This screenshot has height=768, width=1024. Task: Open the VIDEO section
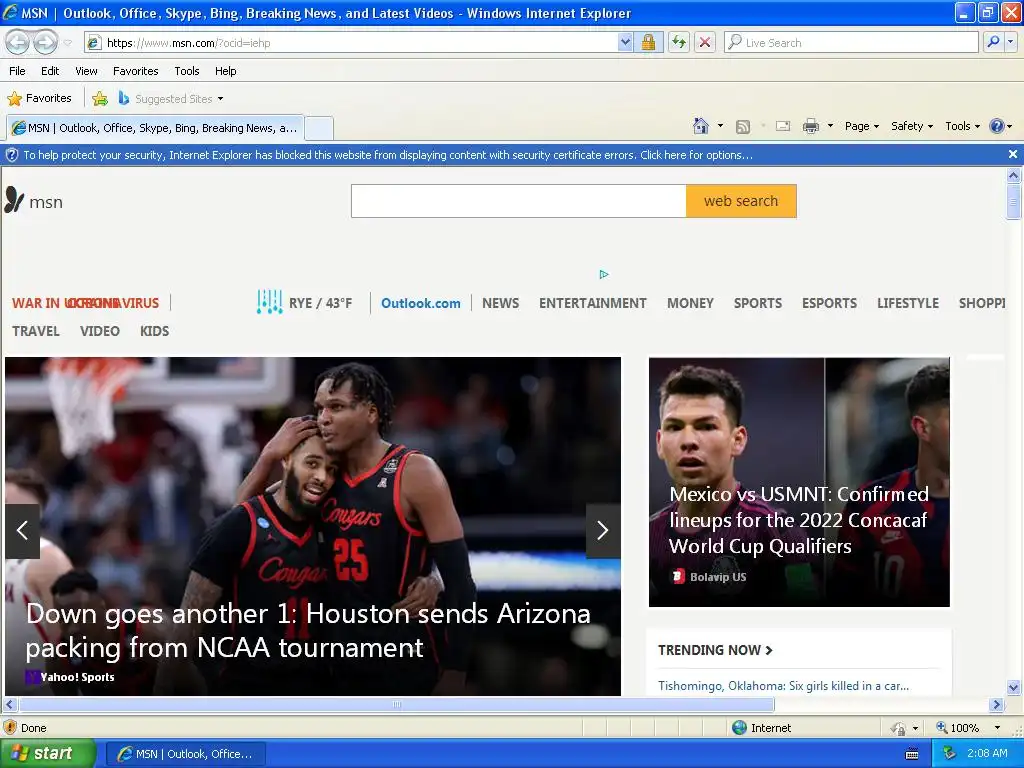pyautogui.click(x=100, y=331)
